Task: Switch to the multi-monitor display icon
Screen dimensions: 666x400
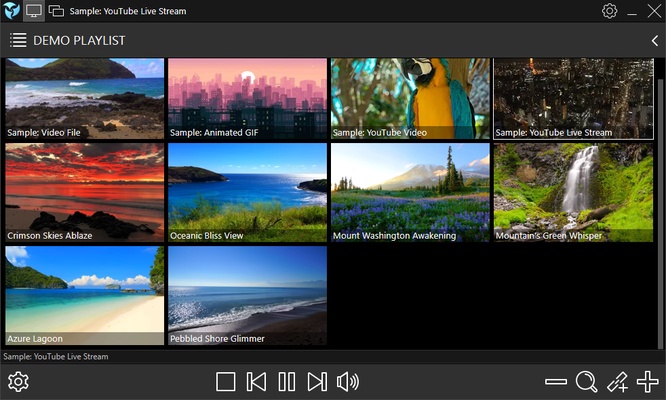Action: (56, 11)
